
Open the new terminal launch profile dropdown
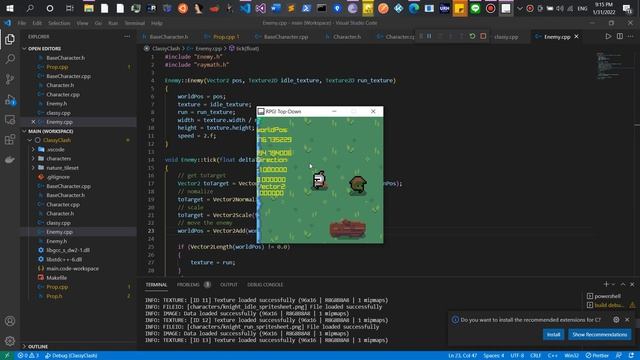click(613, 284)
